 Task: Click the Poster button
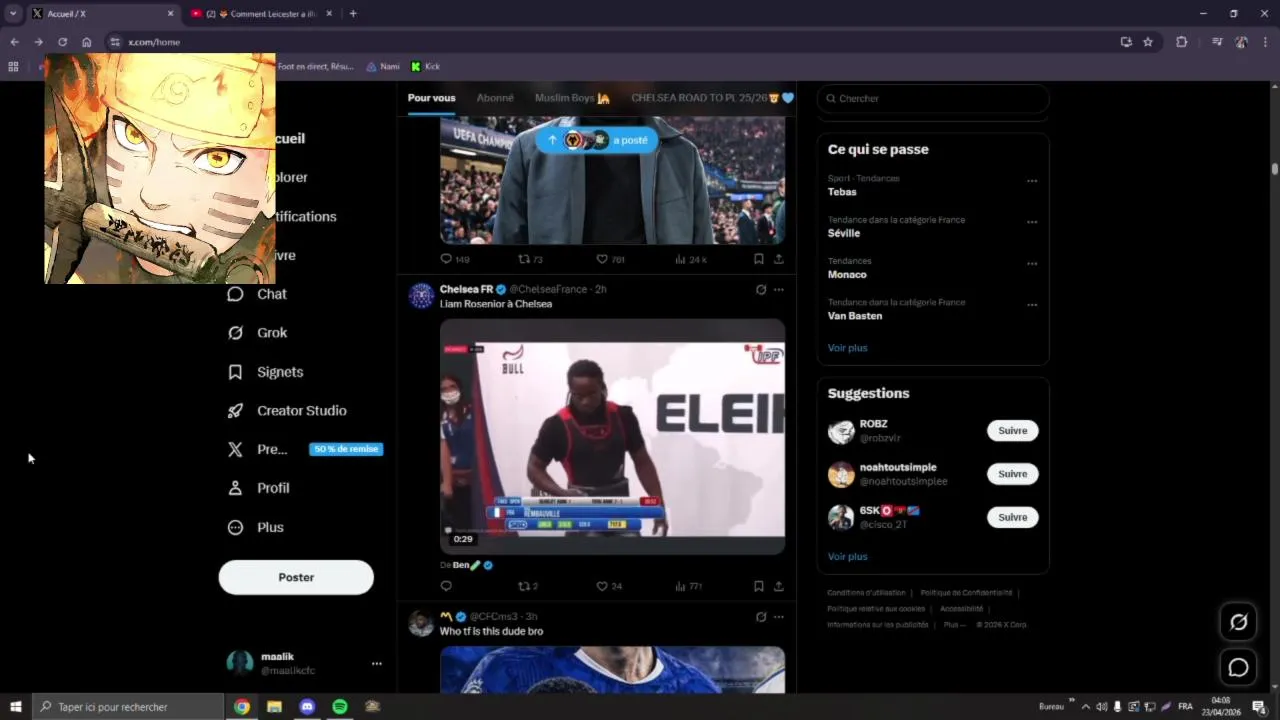(x=296, y=577)
